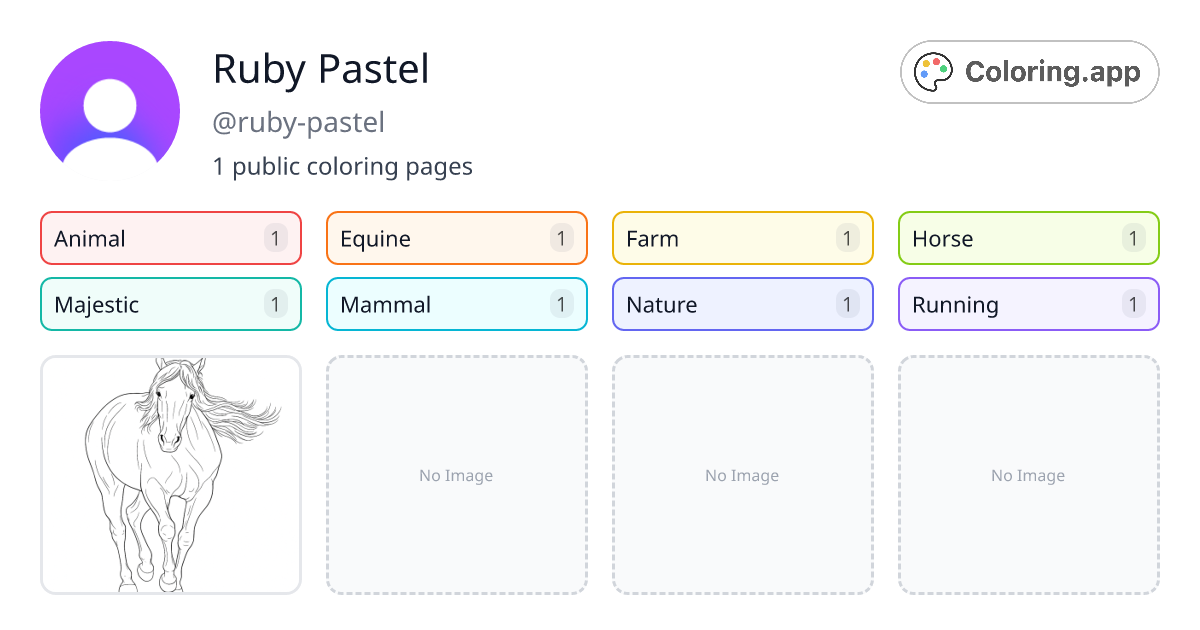Viewport: 1200px width, 630px height.
Task: Open the horse coloring page thumbnail
Action: (x=171, y=475)
